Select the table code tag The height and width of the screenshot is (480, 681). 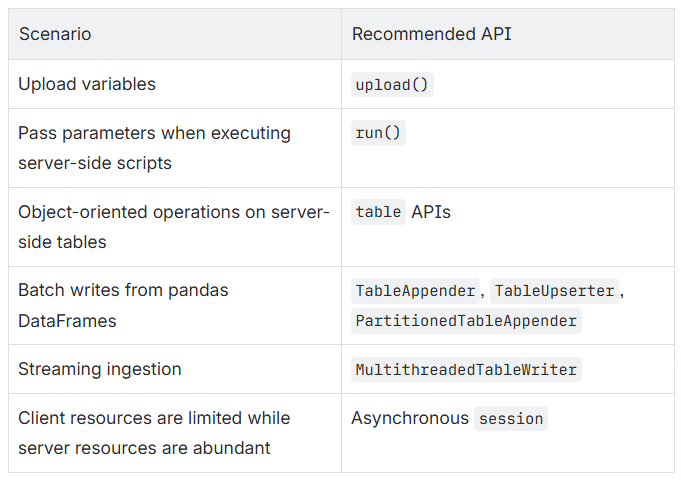[x=378, y=212]
